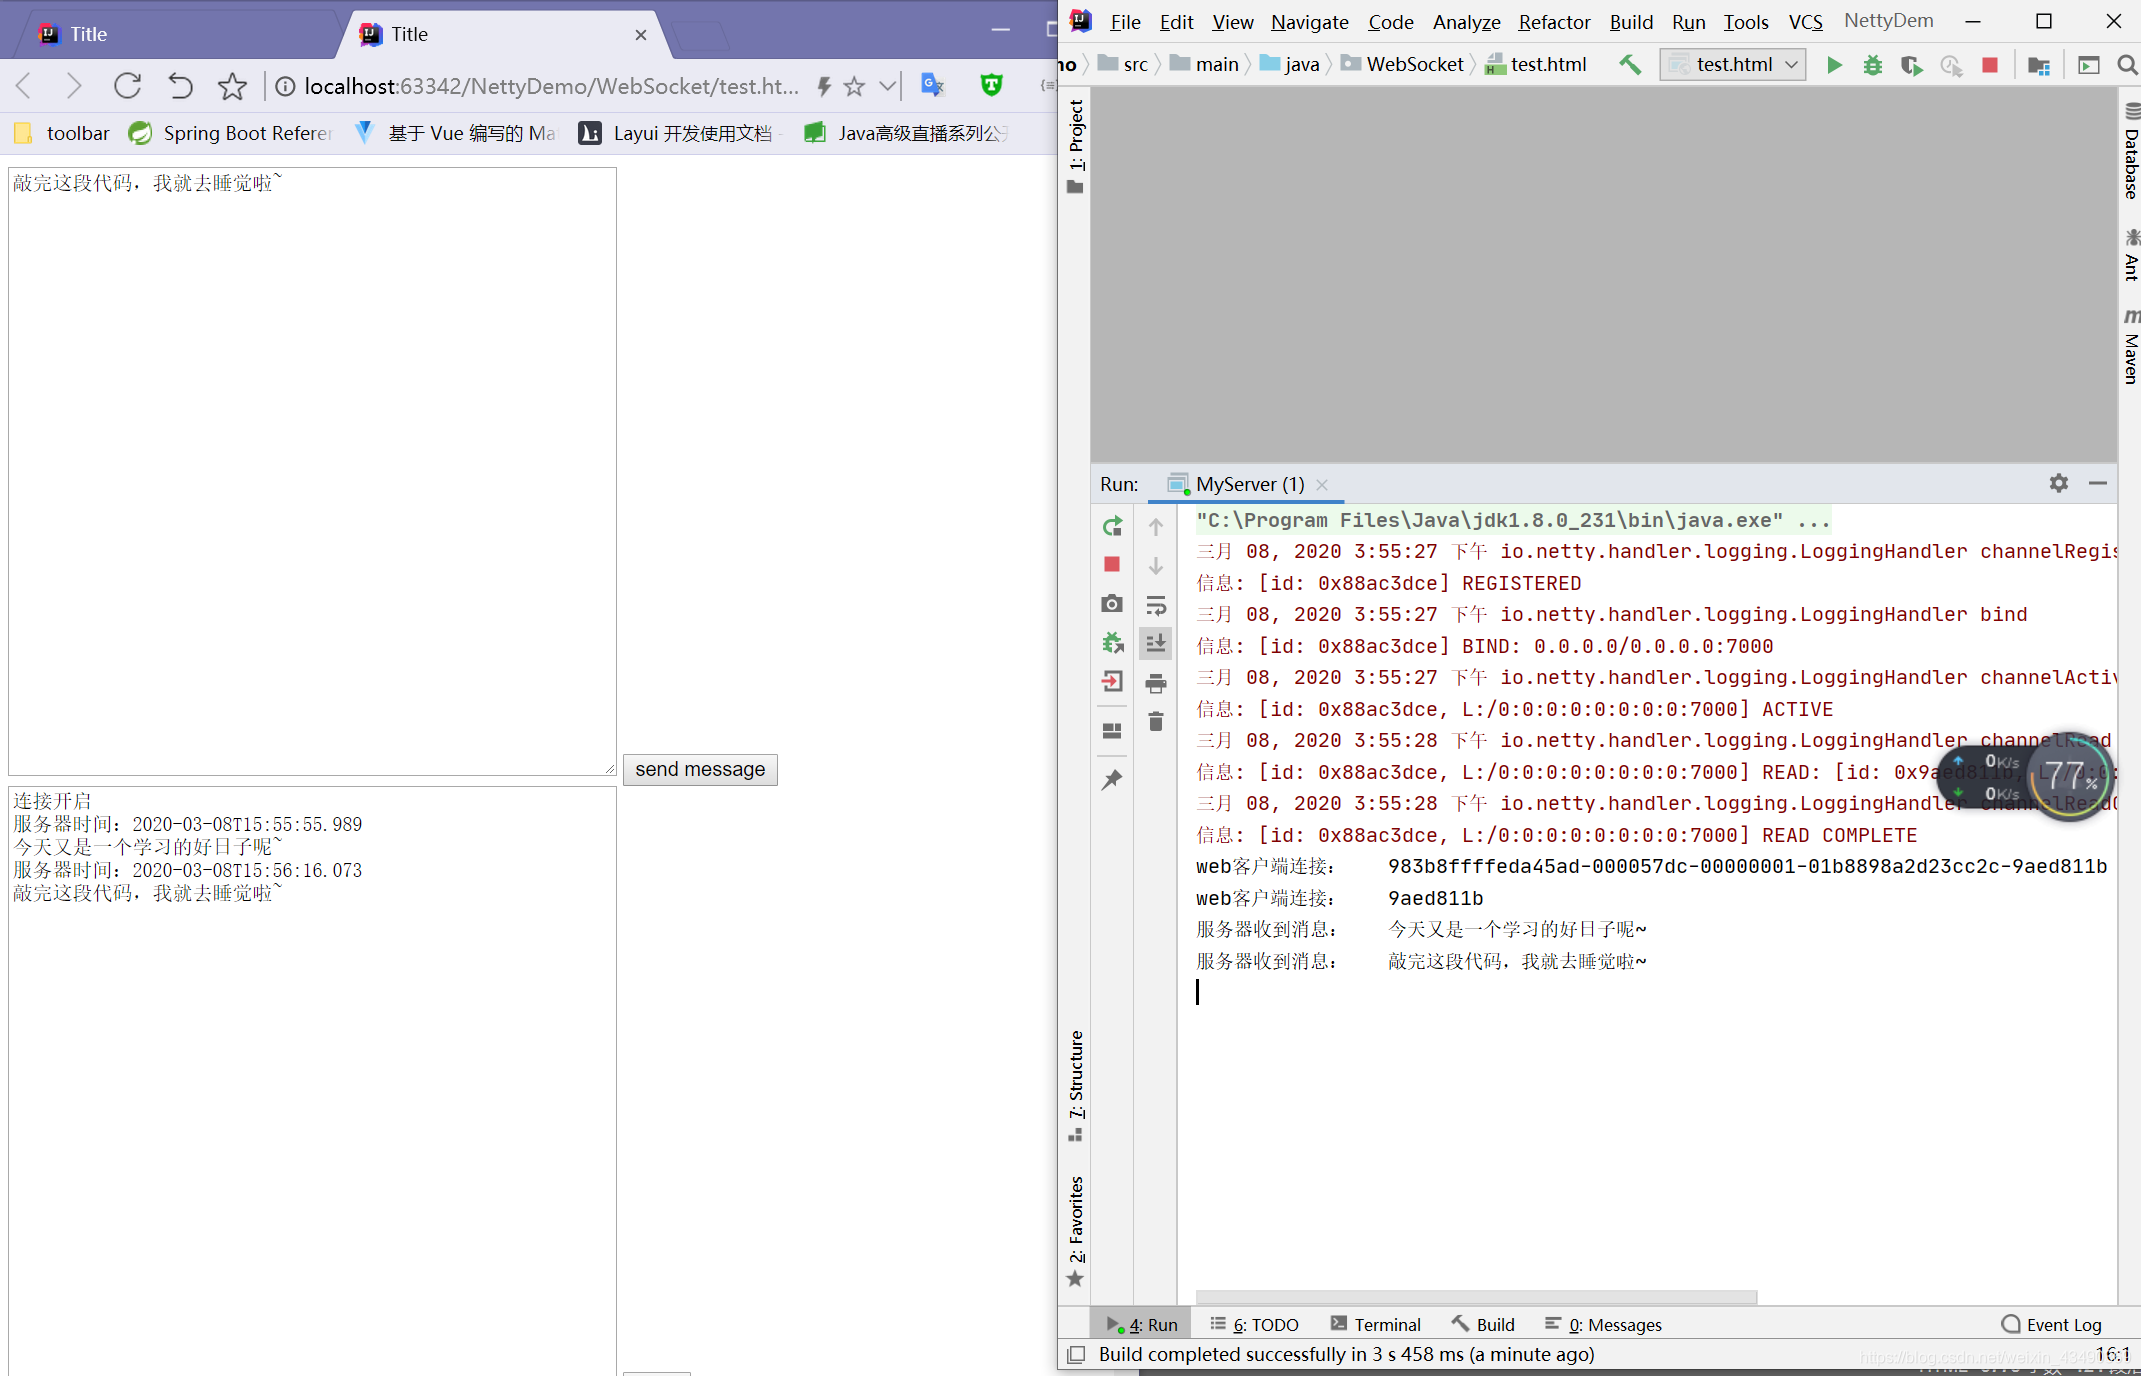Click the camera thread dump icon
Screen dimensions: 2141x1376
pos(1112,604)
